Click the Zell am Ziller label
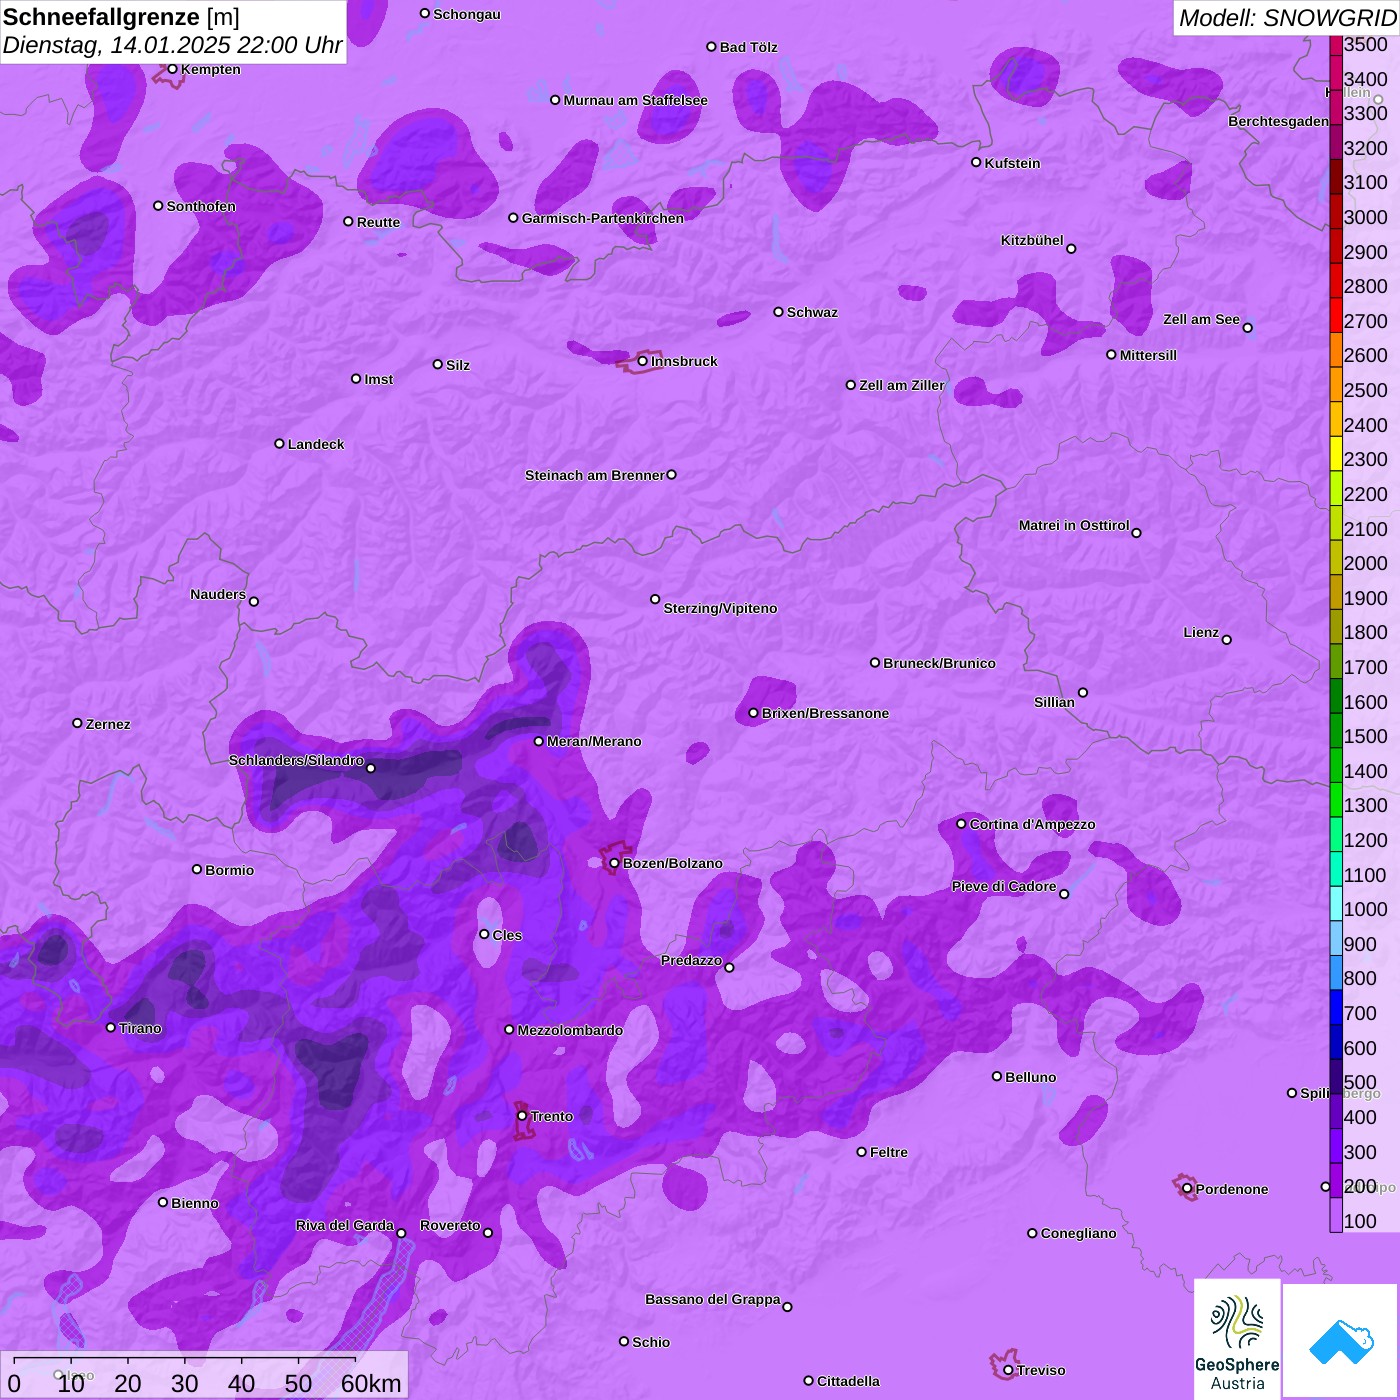Viewport: 1400px width, 1400px height. 901,385
